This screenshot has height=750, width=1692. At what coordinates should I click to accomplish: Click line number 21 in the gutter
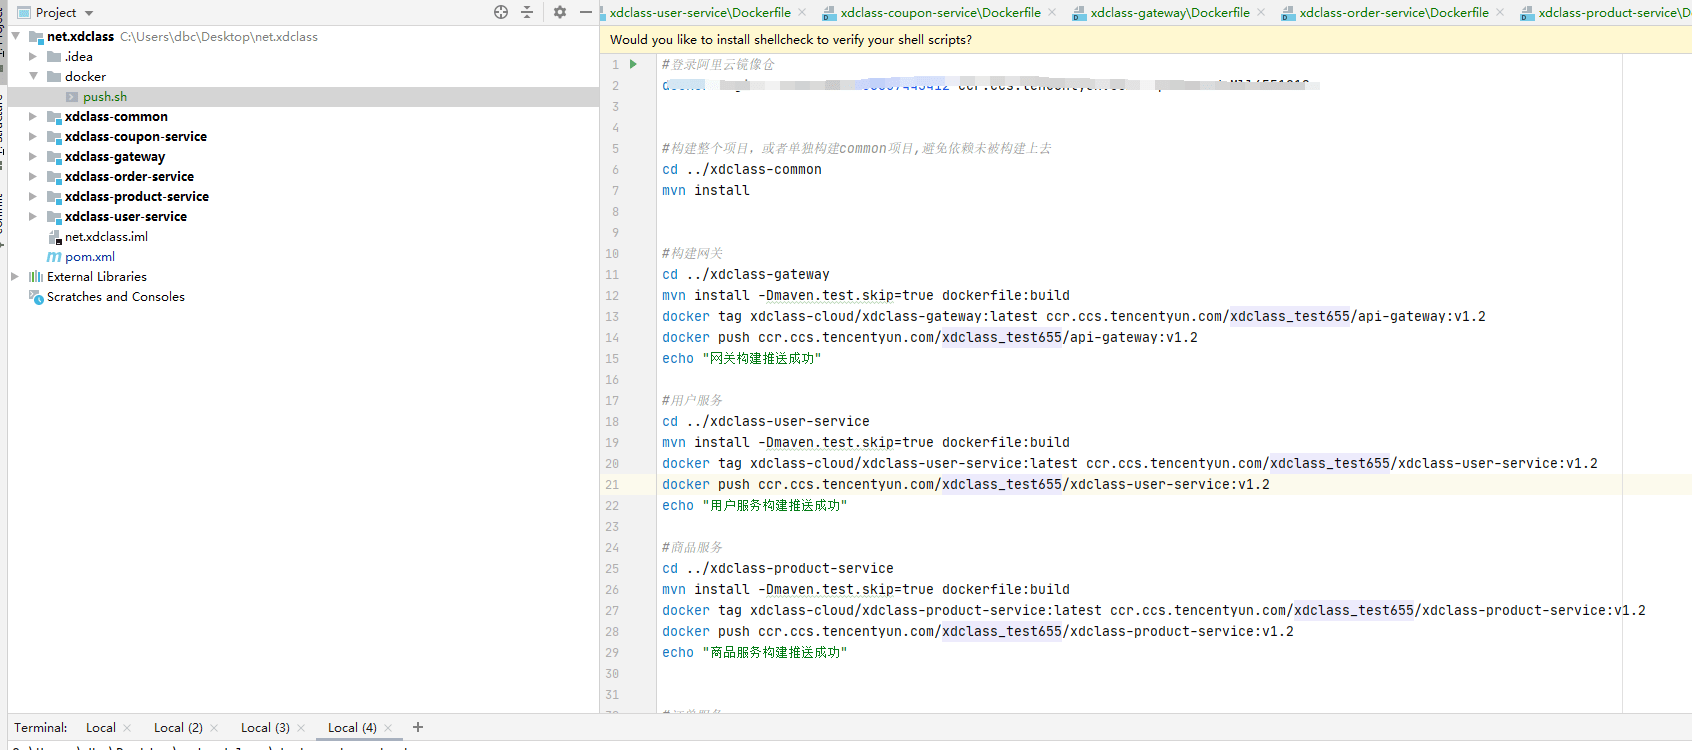(x=612, y=485)
